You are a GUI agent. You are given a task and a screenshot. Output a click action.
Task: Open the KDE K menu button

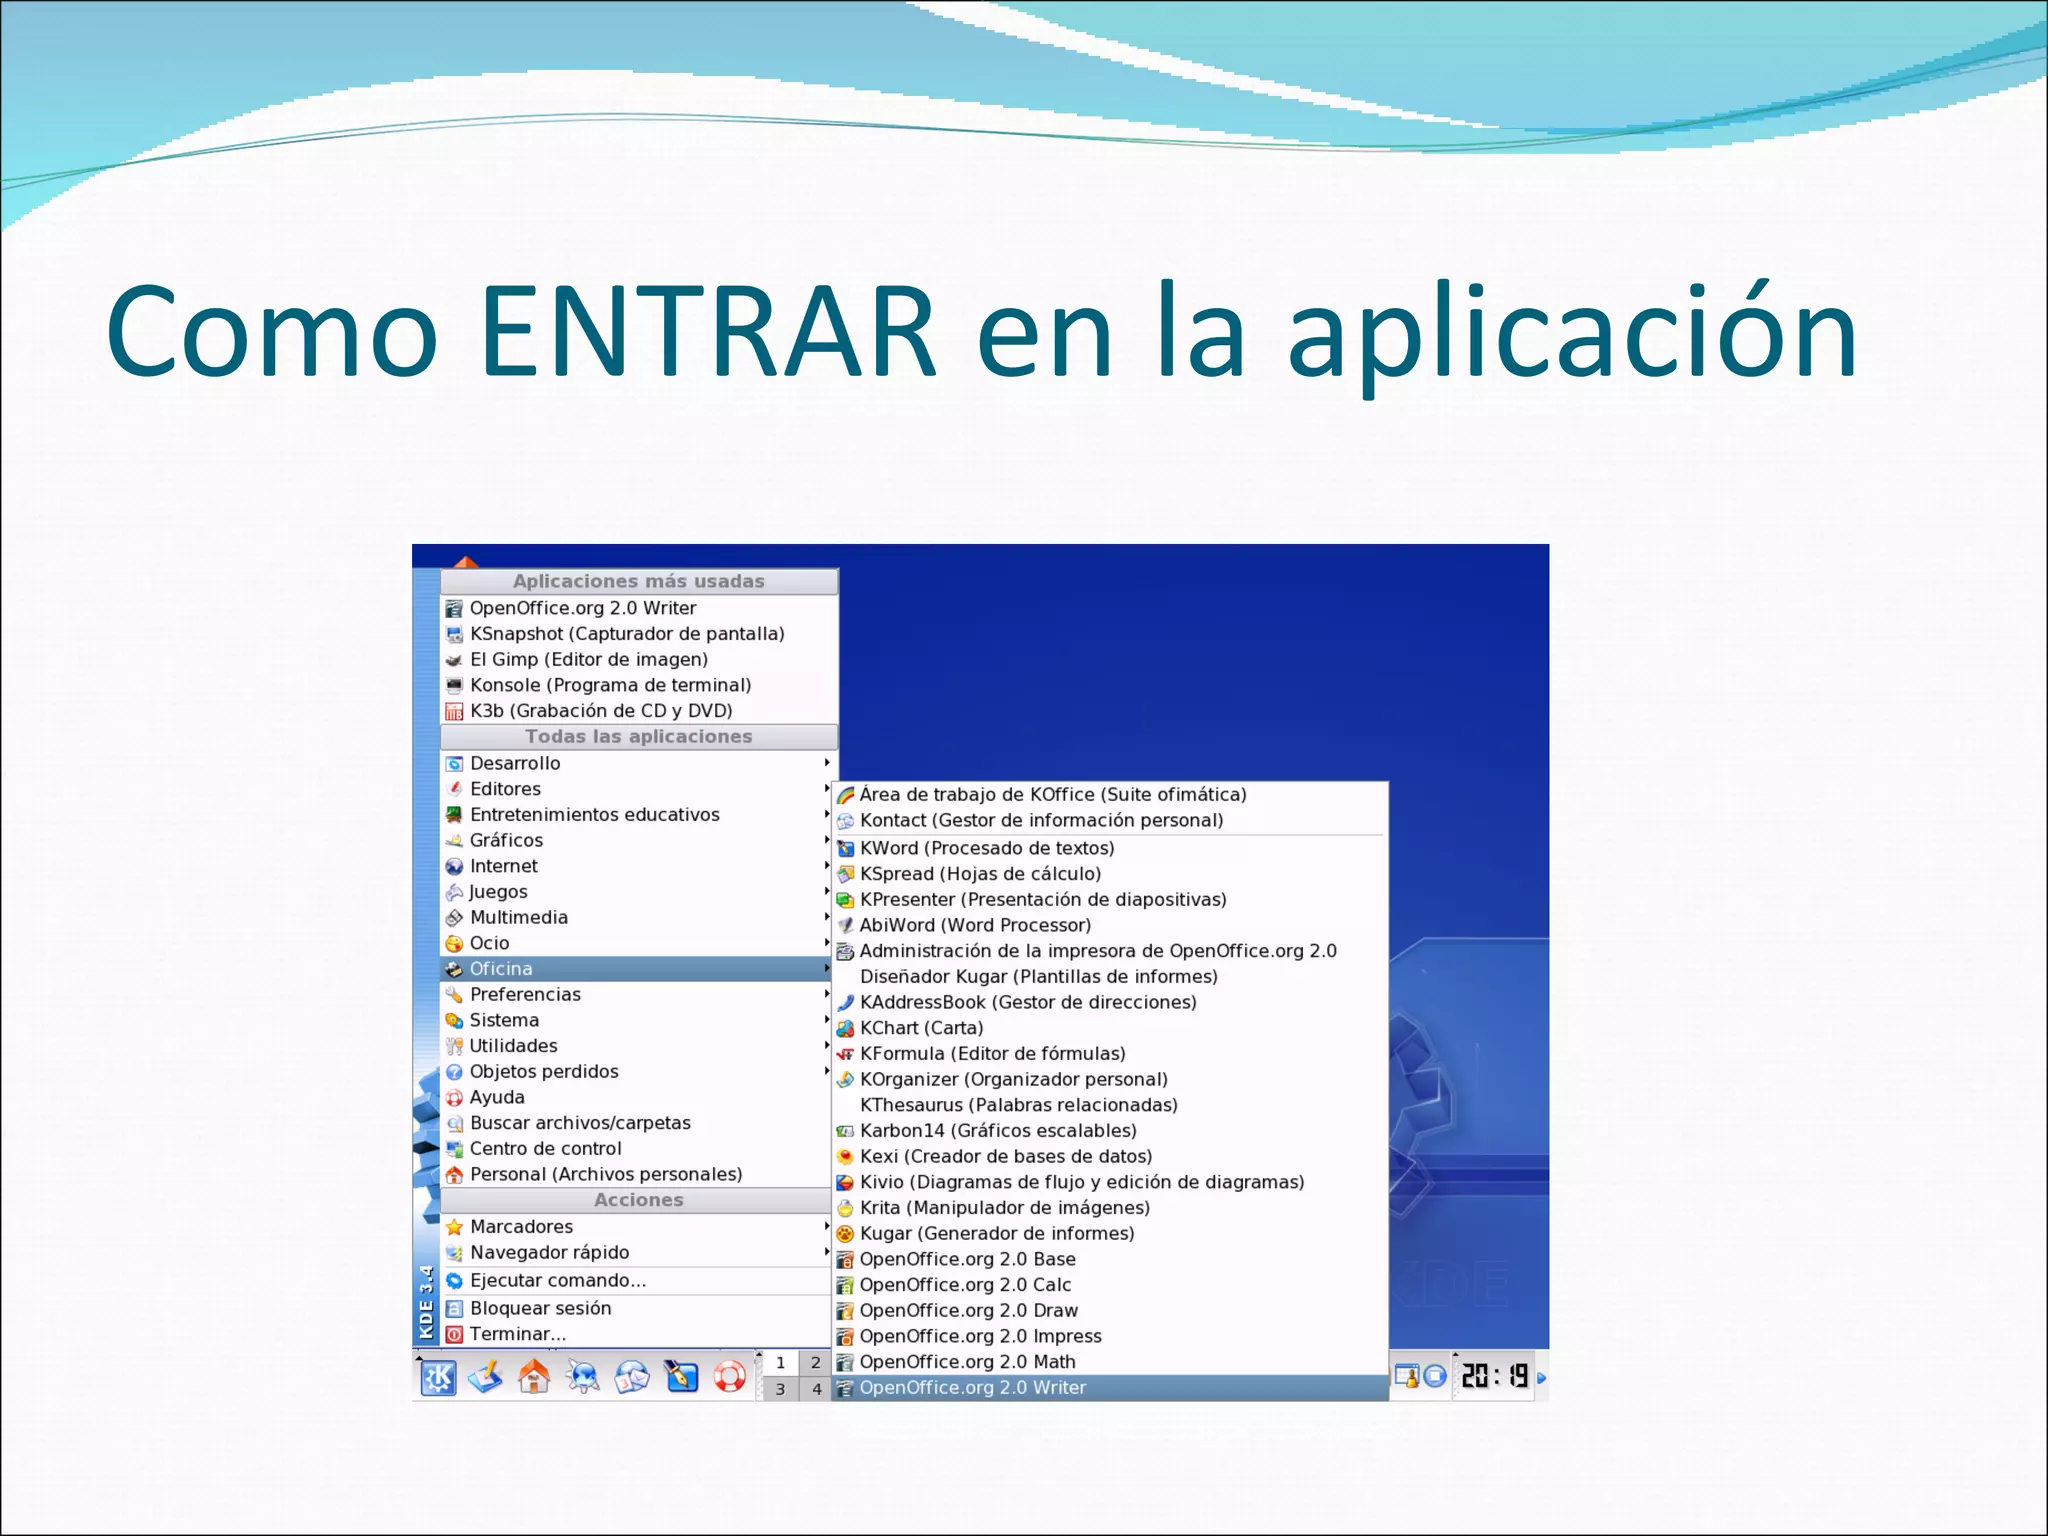438,1377
